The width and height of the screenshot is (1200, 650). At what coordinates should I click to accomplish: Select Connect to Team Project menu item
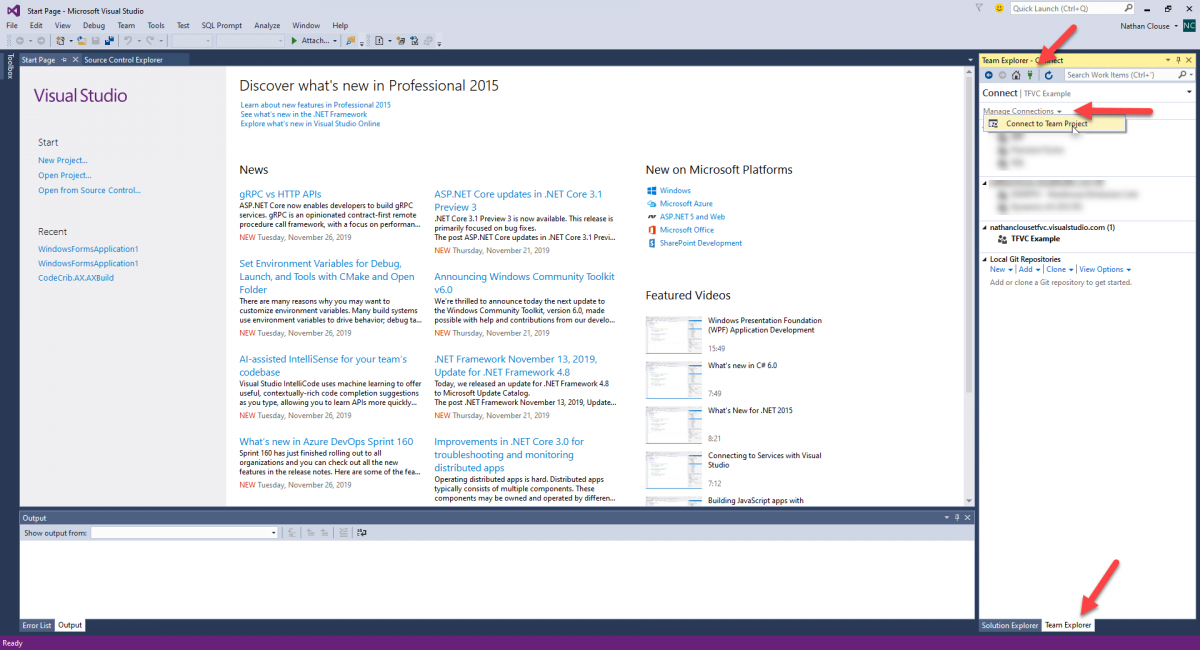(1055, 124)
